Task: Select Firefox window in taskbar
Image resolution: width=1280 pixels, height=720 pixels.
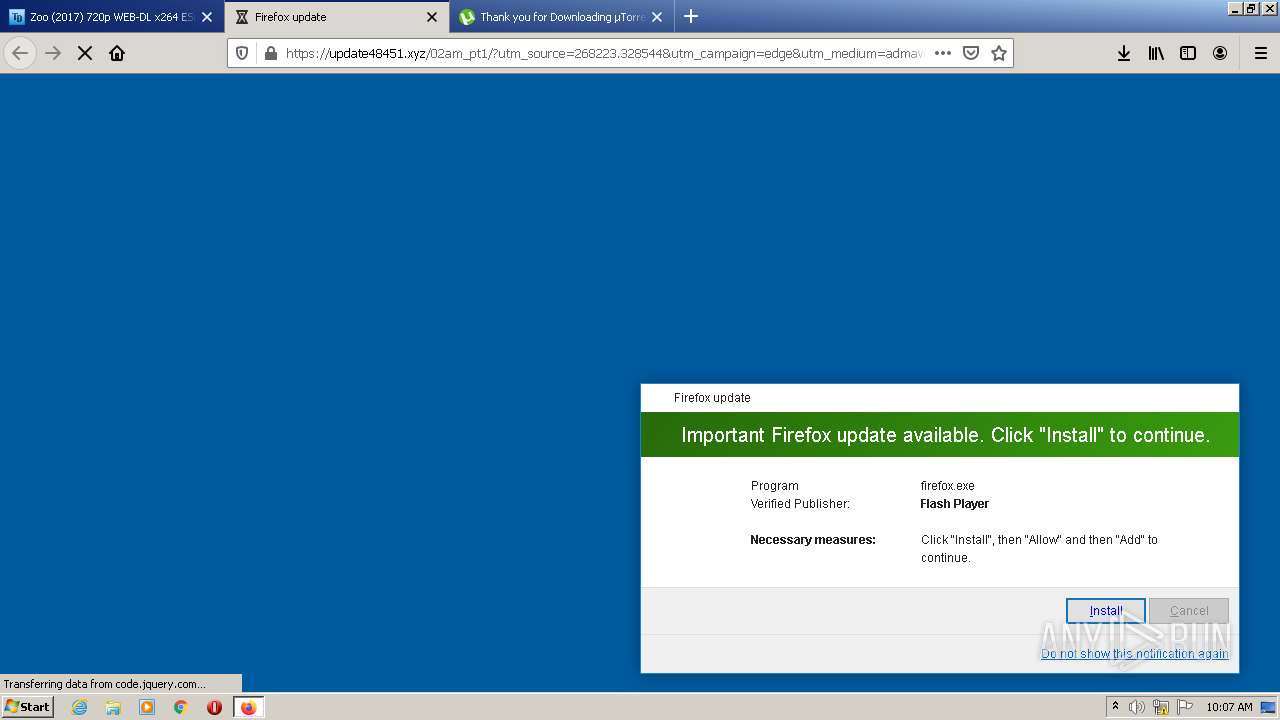Action: 248,707
